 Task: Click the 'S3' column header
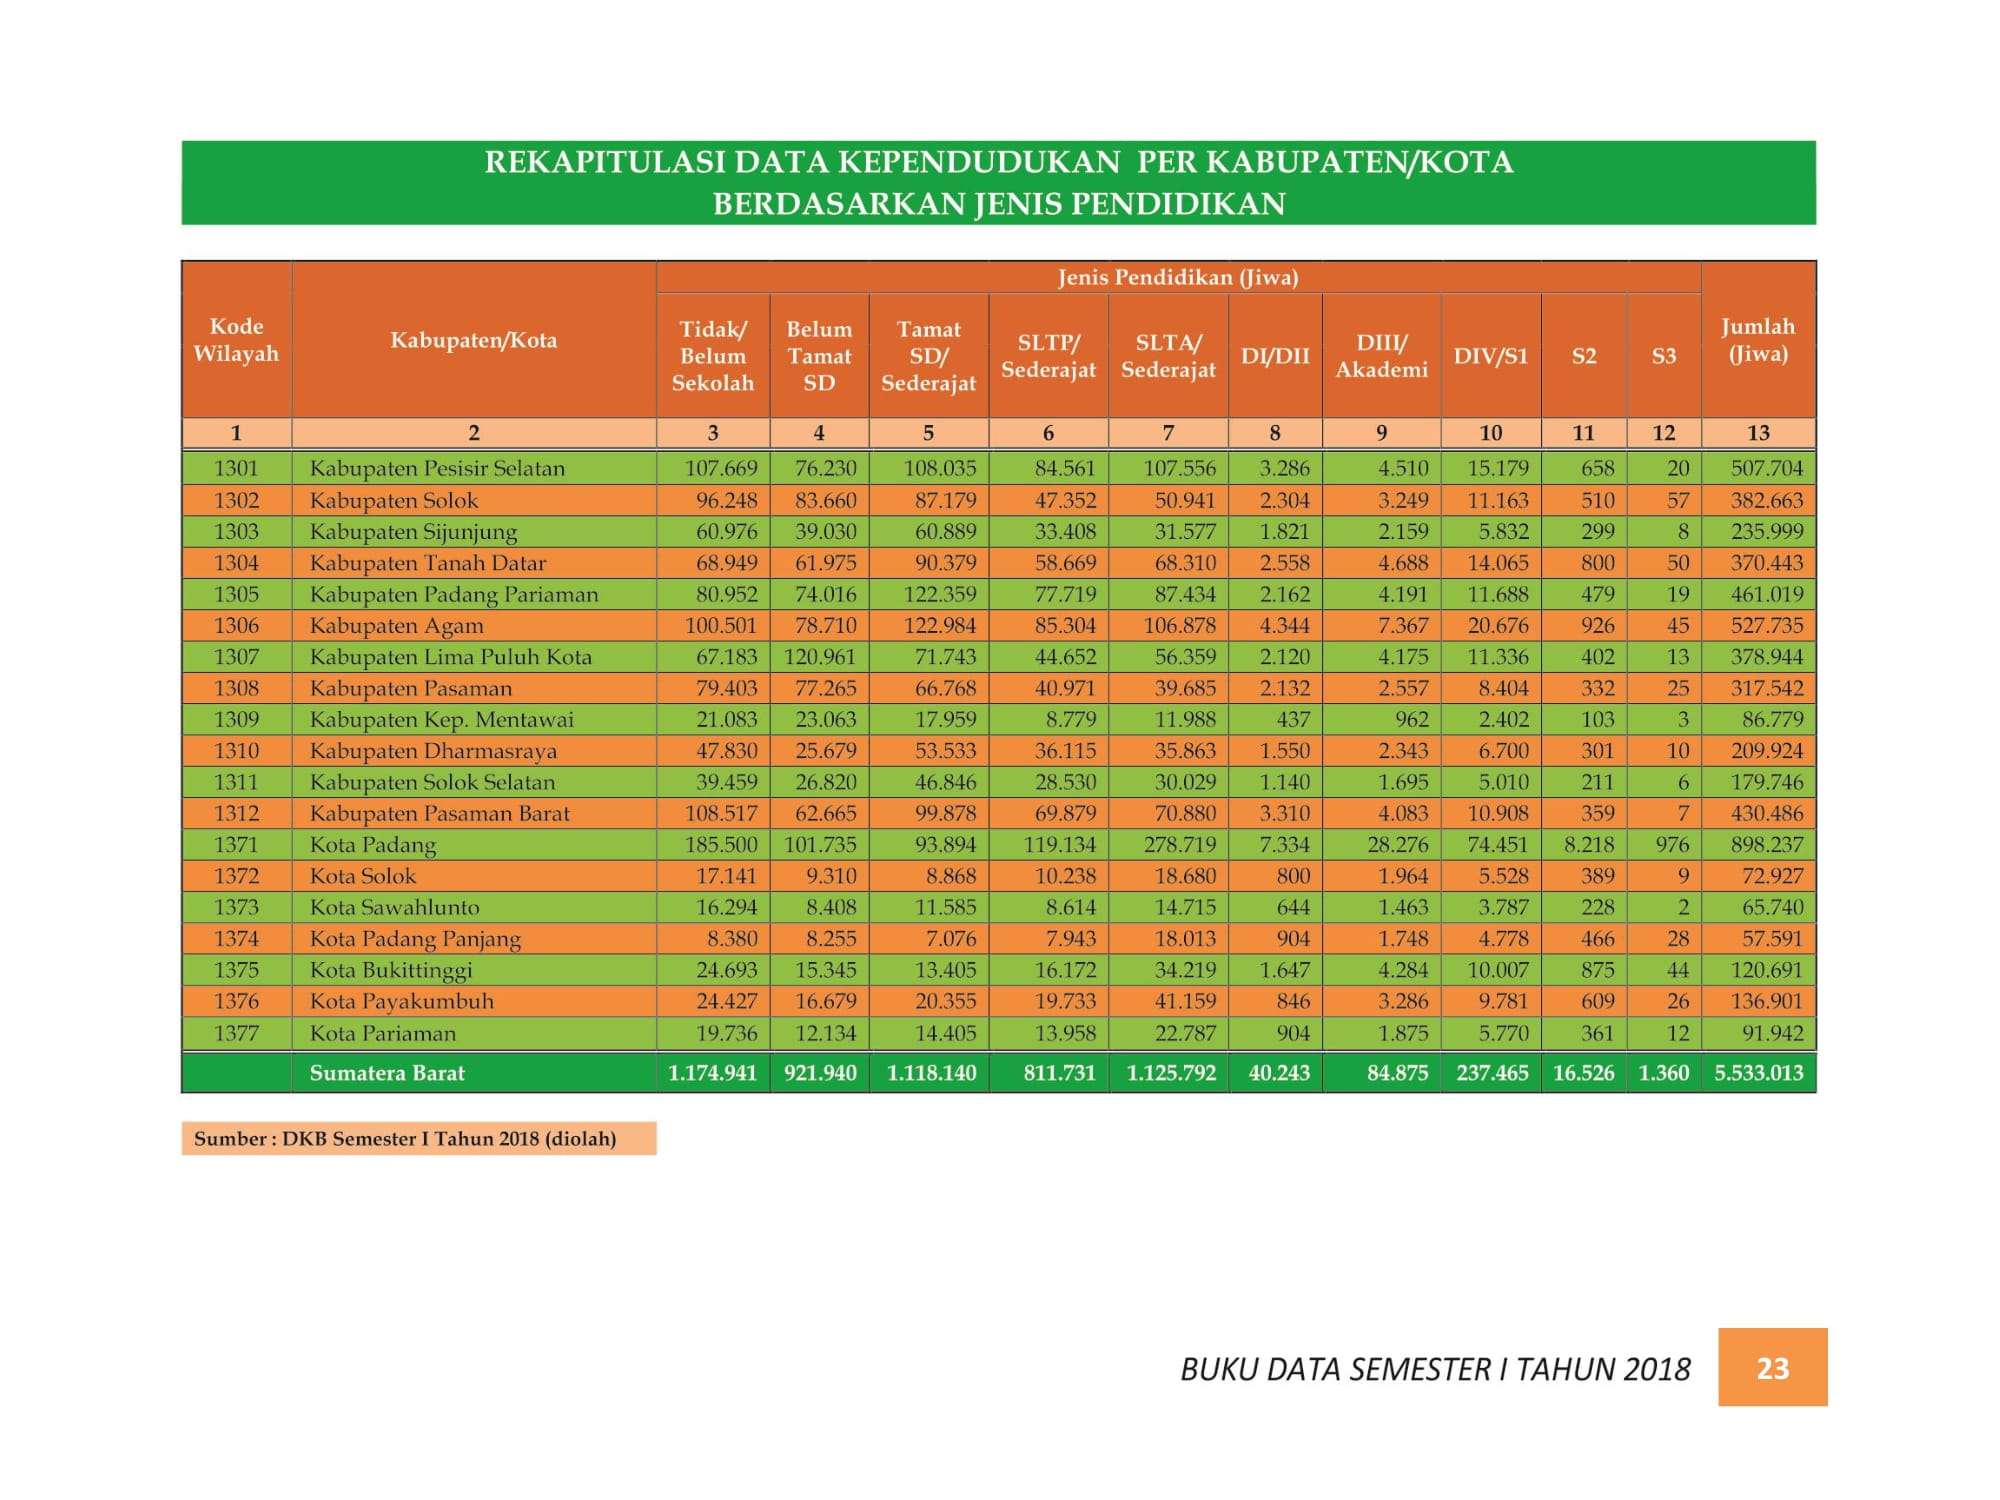pyautogui.click(x=1664, y=356)
